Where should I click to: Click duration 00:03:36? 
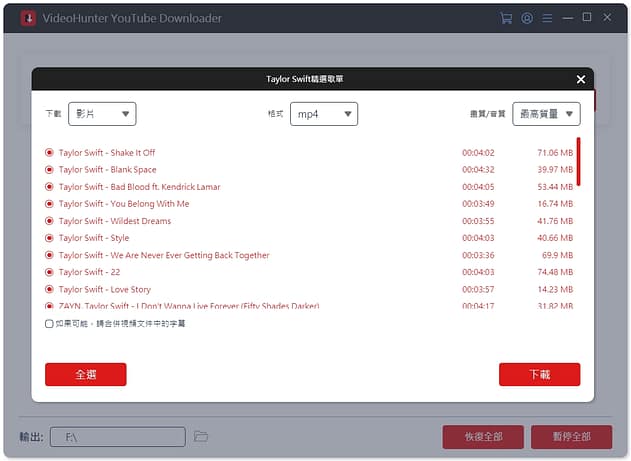click(478, 255)
